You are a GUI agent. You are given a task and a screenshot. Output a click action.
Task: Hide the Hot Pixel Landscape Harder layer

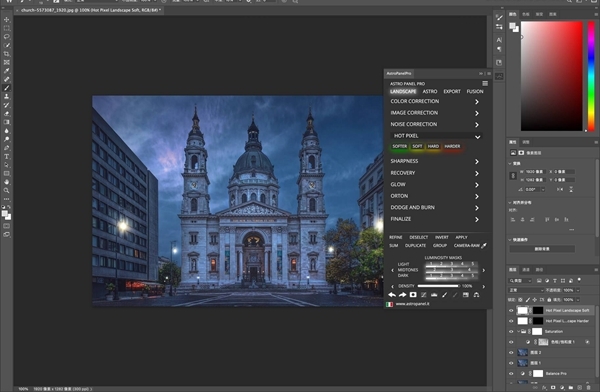coord(511,321)
